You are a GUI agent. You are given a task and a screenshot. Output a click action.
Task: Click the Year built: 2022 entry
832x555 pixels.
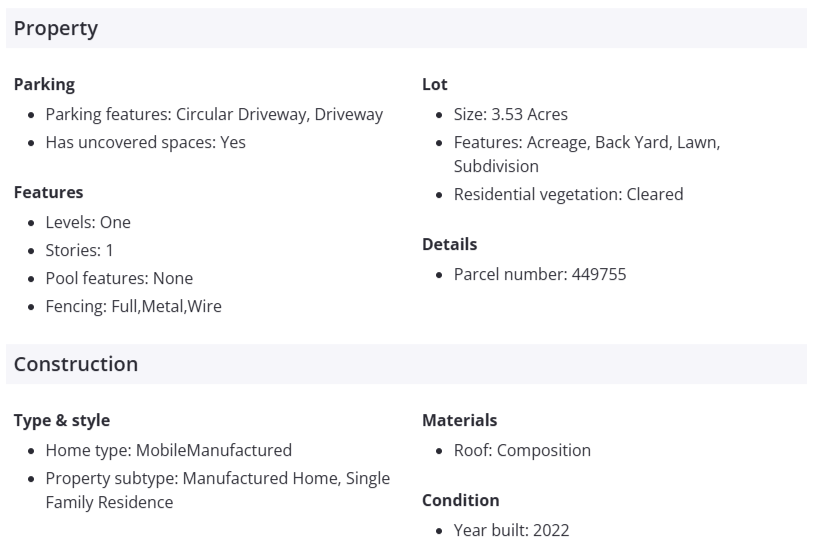(511, 530)
